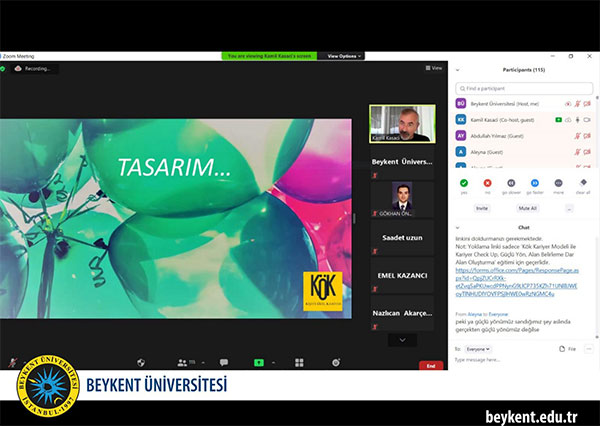Click the View layout button

click(x=434, y=68)
